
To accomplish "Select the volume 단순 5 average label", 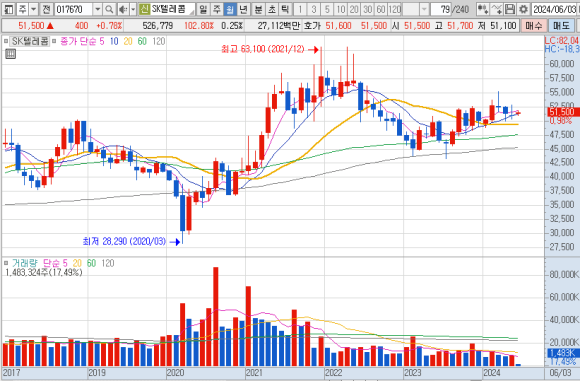I will coord(55,263).
